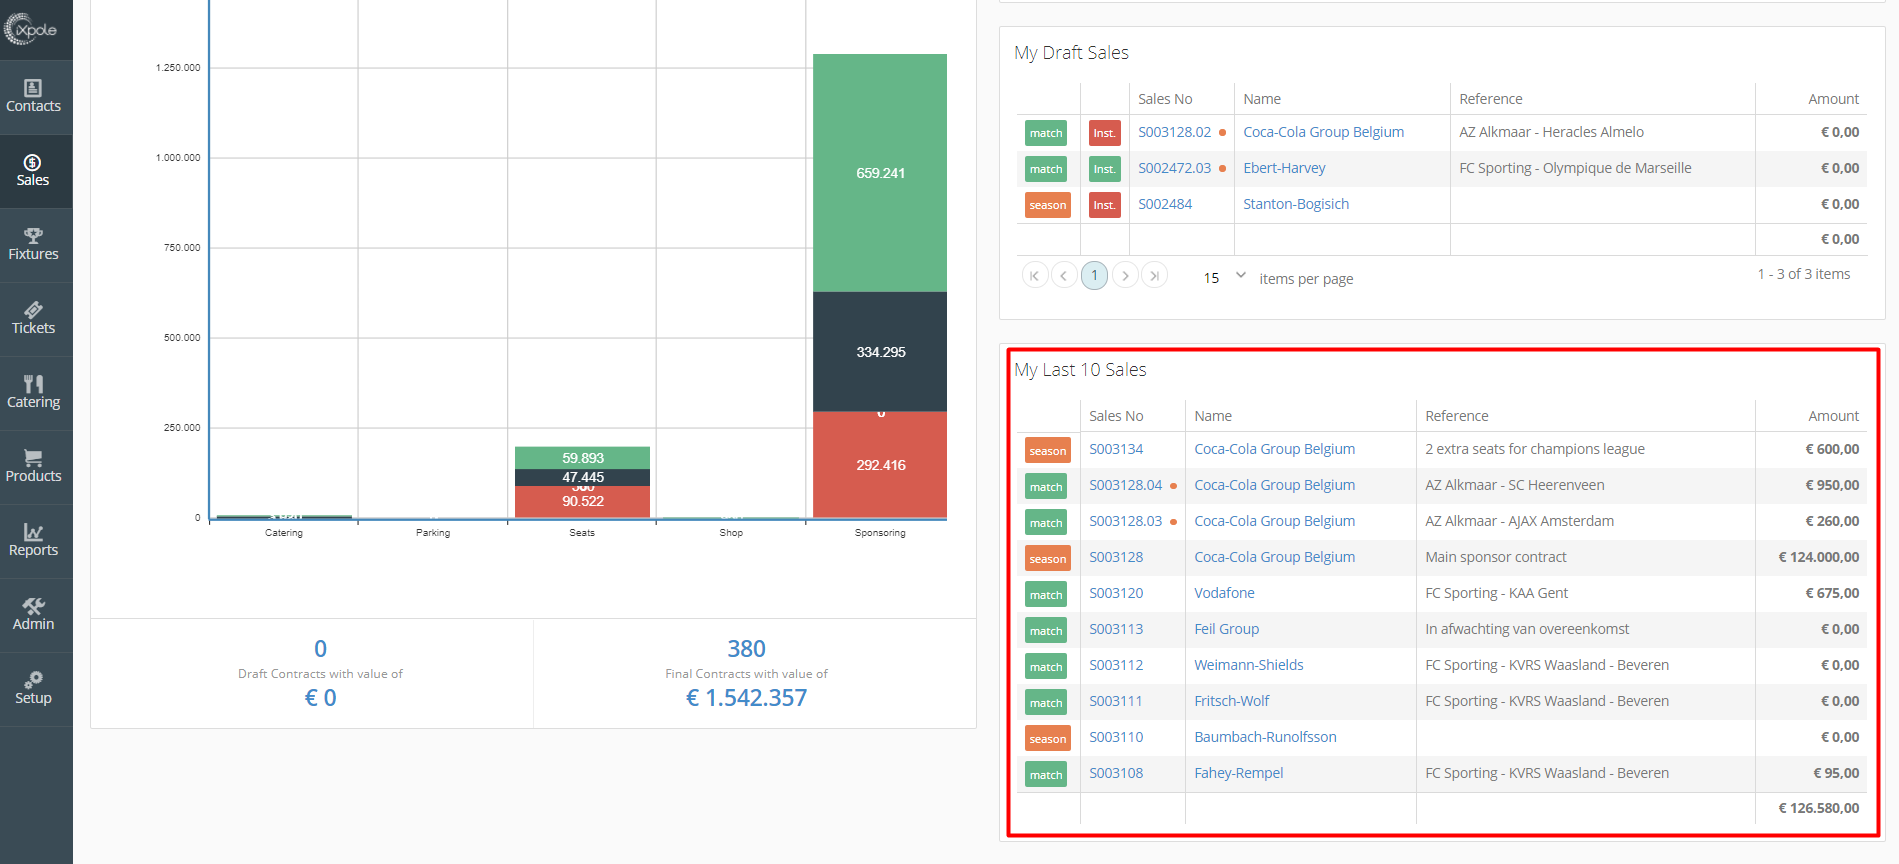
Task: Go to last page of draft sales
Action: [x=1155, y=275]
